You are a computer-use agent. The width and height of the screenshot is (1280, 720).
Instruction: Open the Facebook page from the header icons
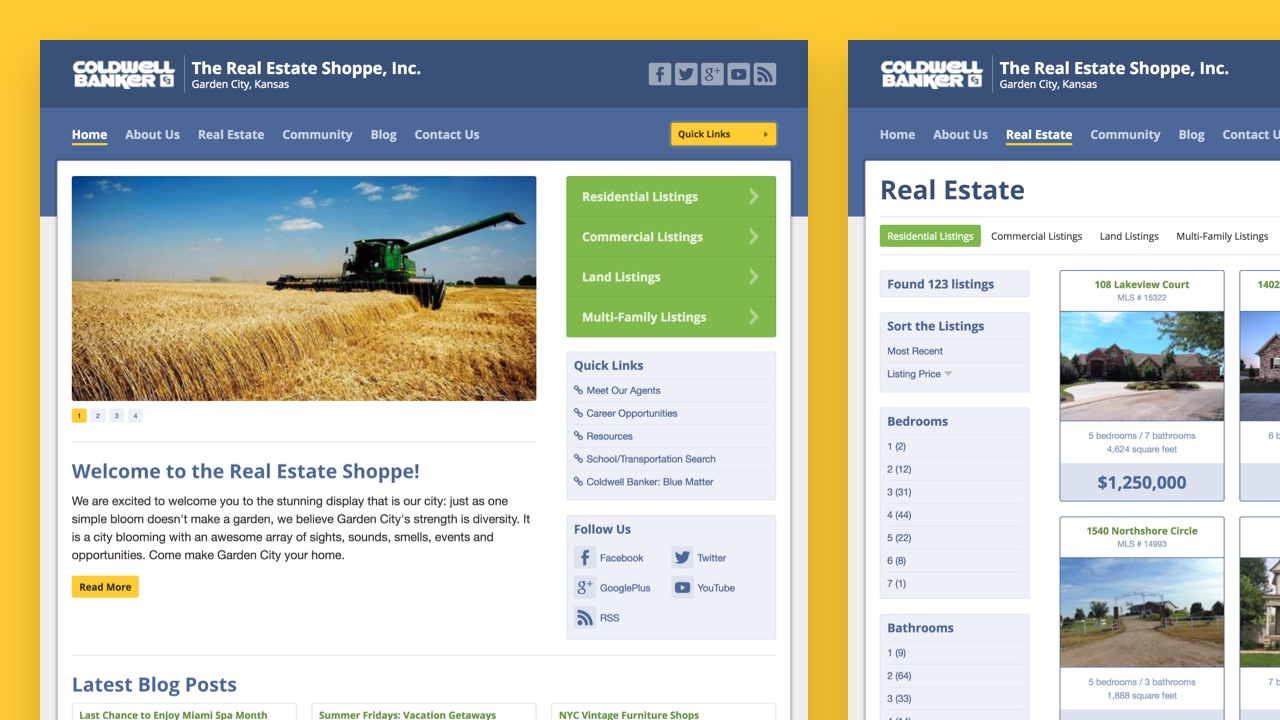click(660, 74)
